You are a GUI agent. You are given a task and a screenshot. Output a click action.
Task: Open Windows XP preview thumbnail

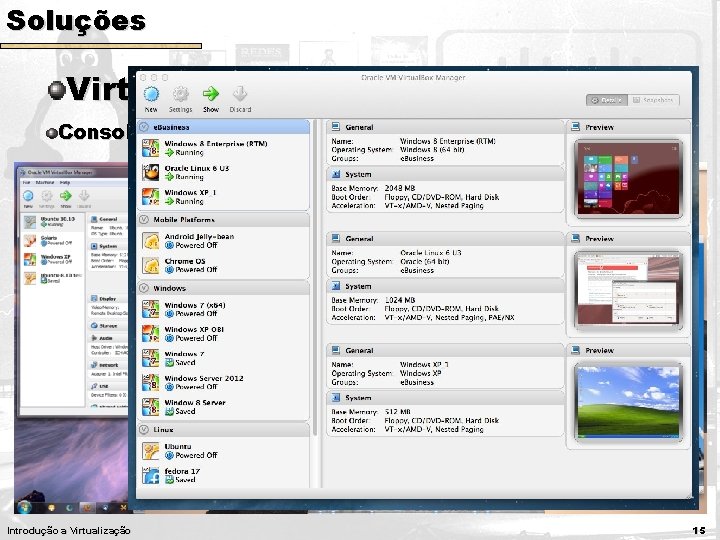click(x=628, y=402)
